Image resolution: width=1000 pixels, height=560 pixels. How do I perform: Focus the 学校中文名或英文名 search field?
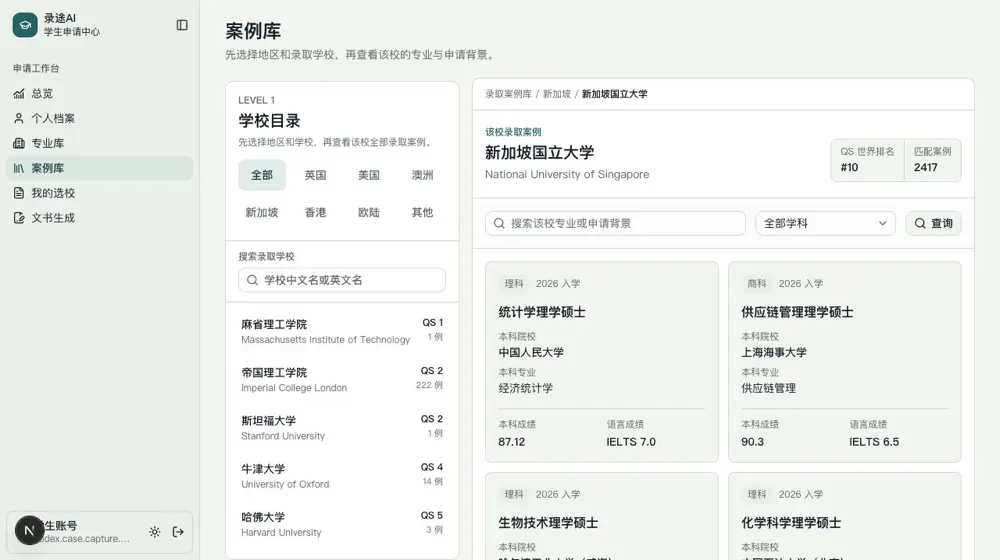pos(342,280)
